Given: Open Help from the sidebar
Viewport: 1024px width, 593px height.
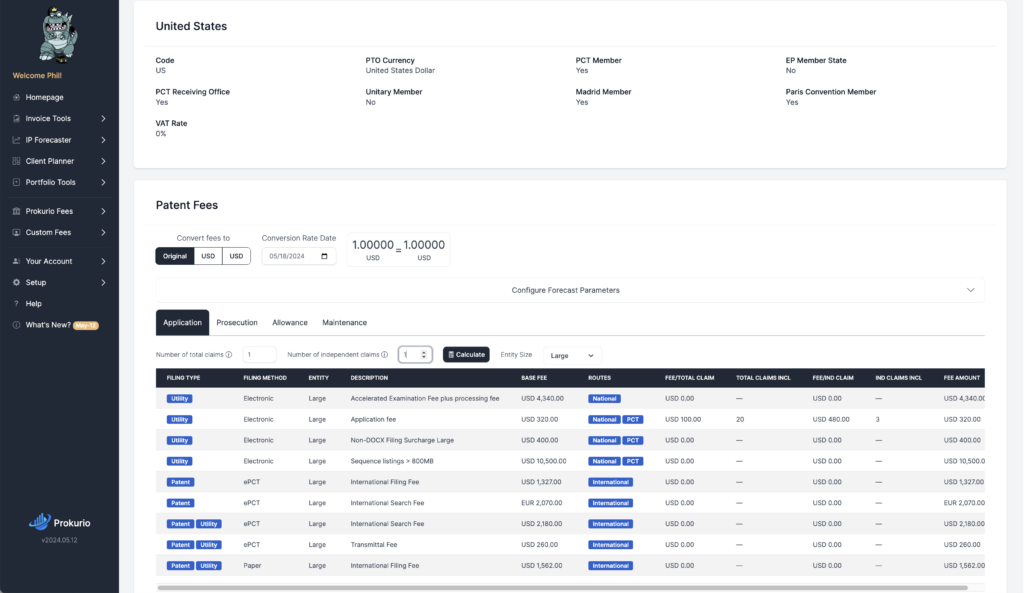Looking at the screenshot, I should click(x=33, y=304).
